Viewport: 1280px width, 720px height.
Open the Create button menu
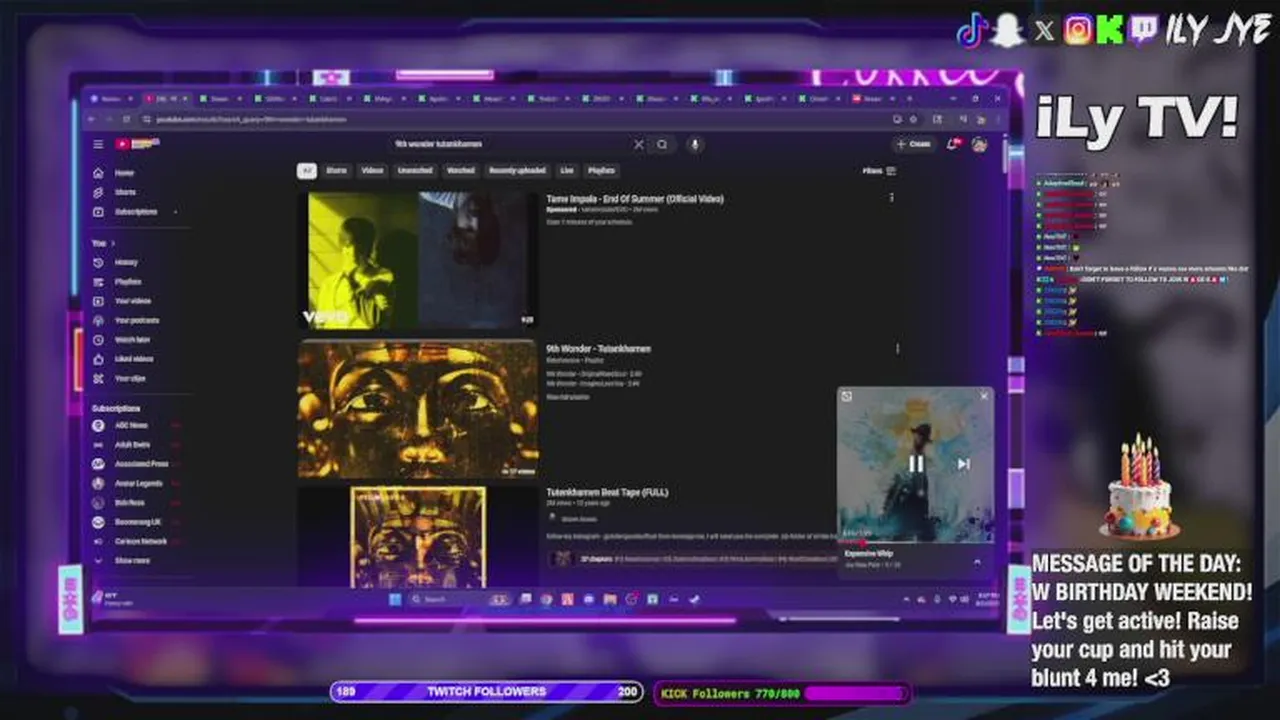coord(914,144)
